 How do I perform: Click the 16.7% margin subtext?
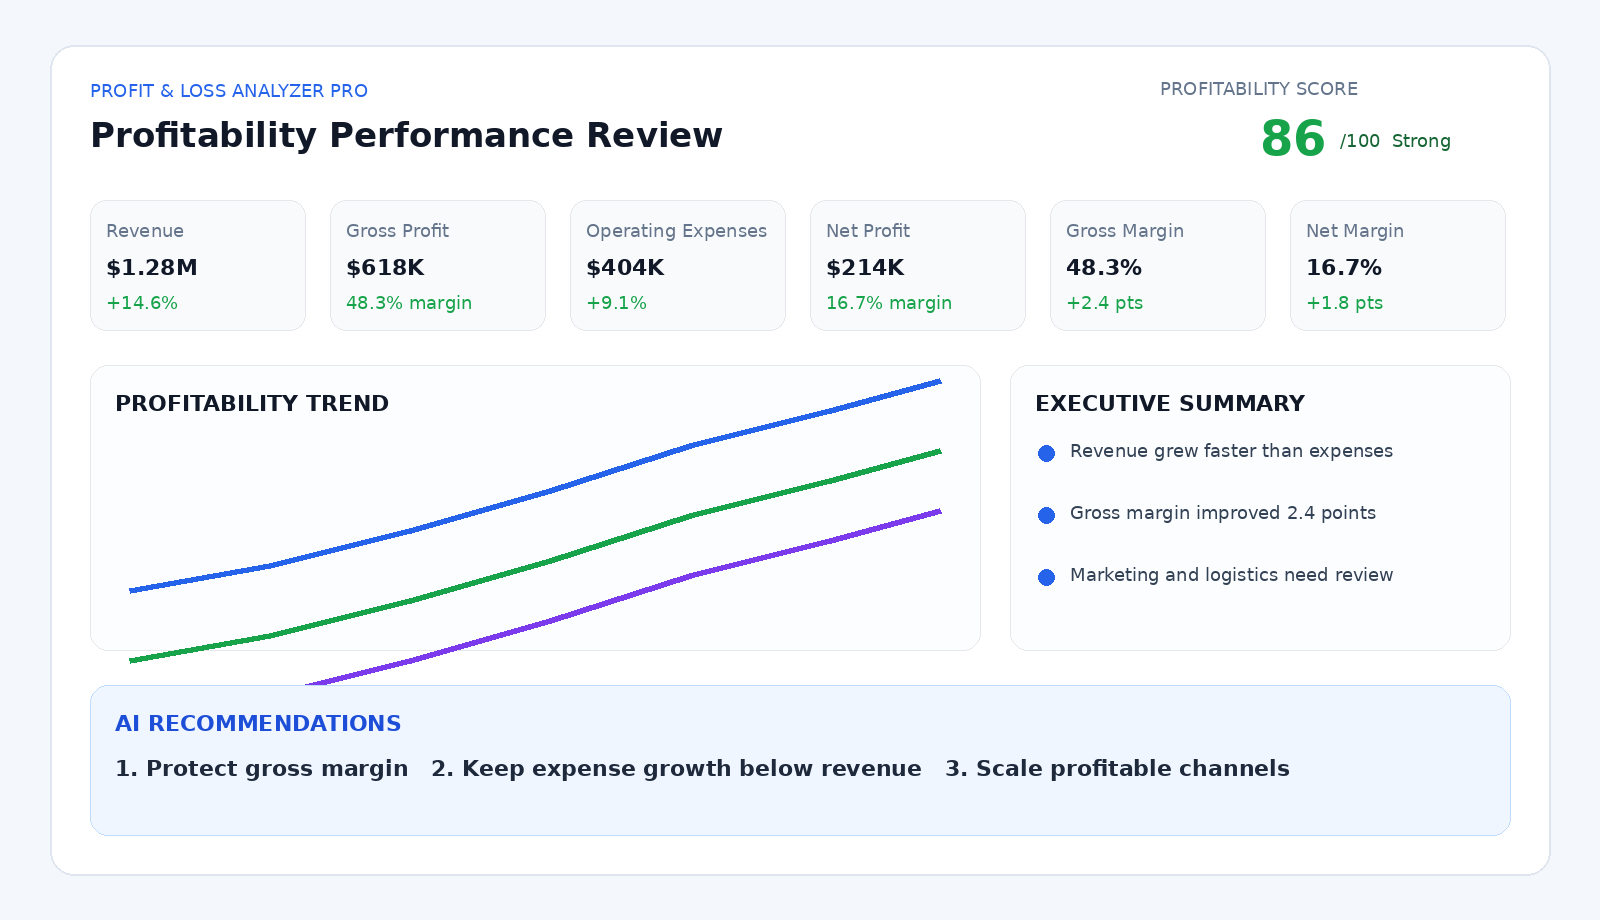pos(889,303)
